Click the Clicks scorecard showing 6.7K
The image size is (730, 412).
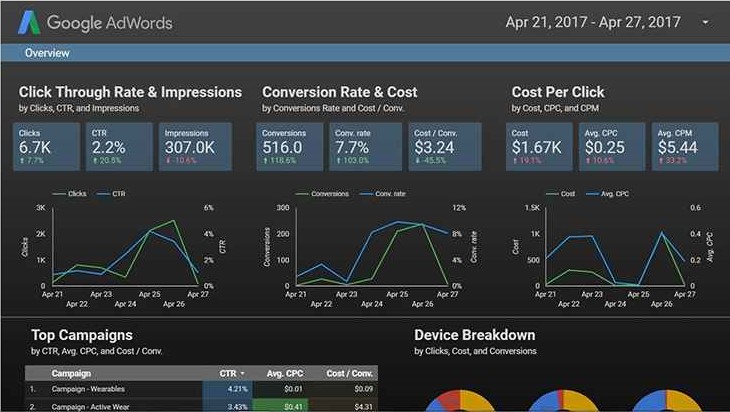[46, 145]
